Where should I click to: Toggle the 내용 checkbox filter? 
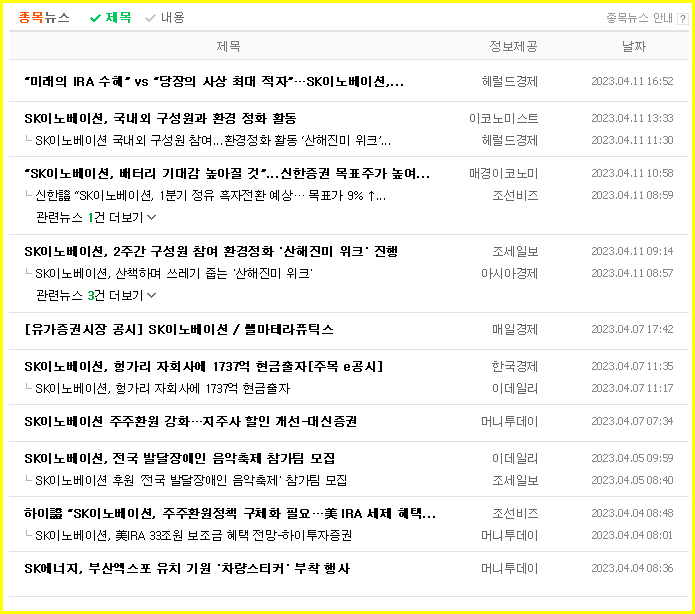pos(164,18)
